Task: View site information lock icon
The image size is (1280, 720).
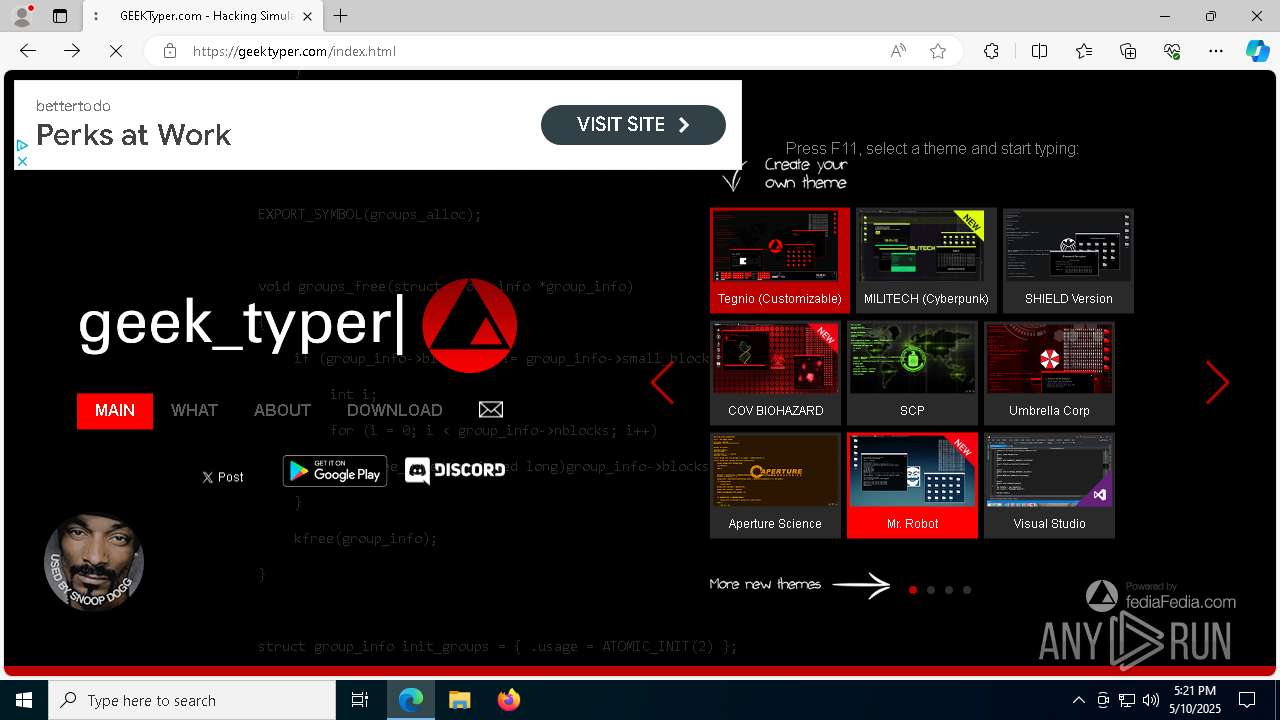Action: [170, 51]
